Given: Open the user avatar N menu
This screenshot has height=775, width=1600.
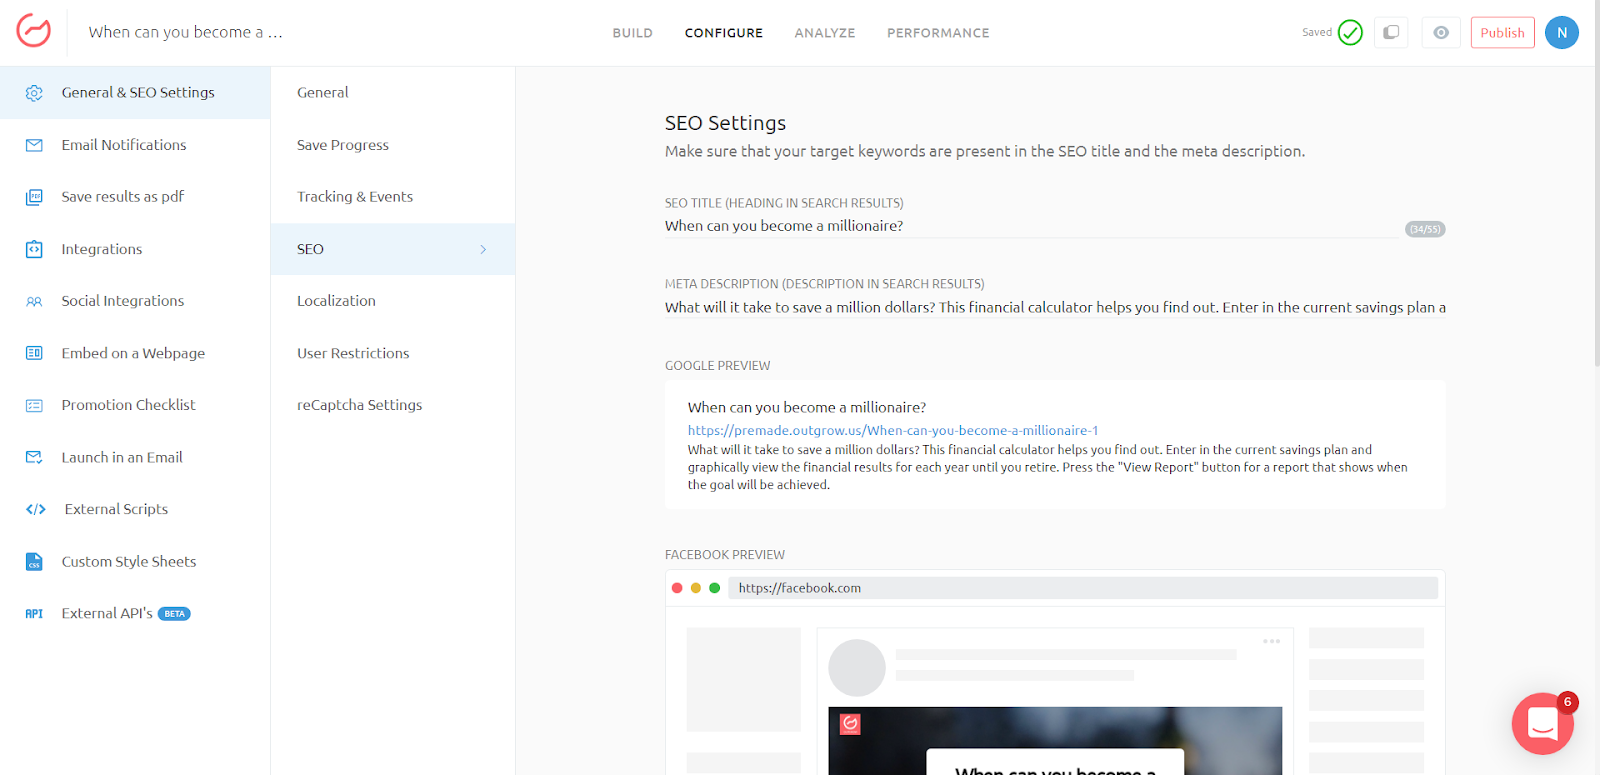Looking at the screenshot, I should click(x=1561, y=33).
